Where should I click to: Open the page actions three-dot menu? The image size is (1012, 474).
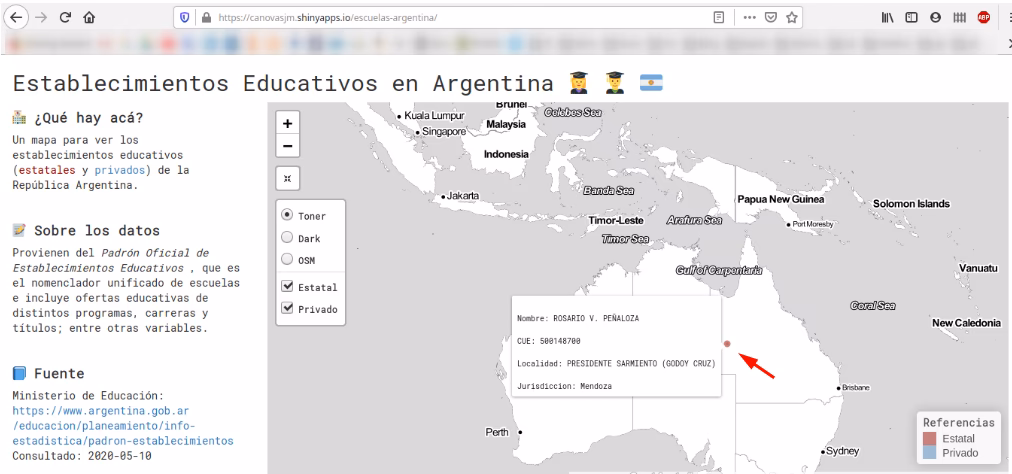coord(767,17)
